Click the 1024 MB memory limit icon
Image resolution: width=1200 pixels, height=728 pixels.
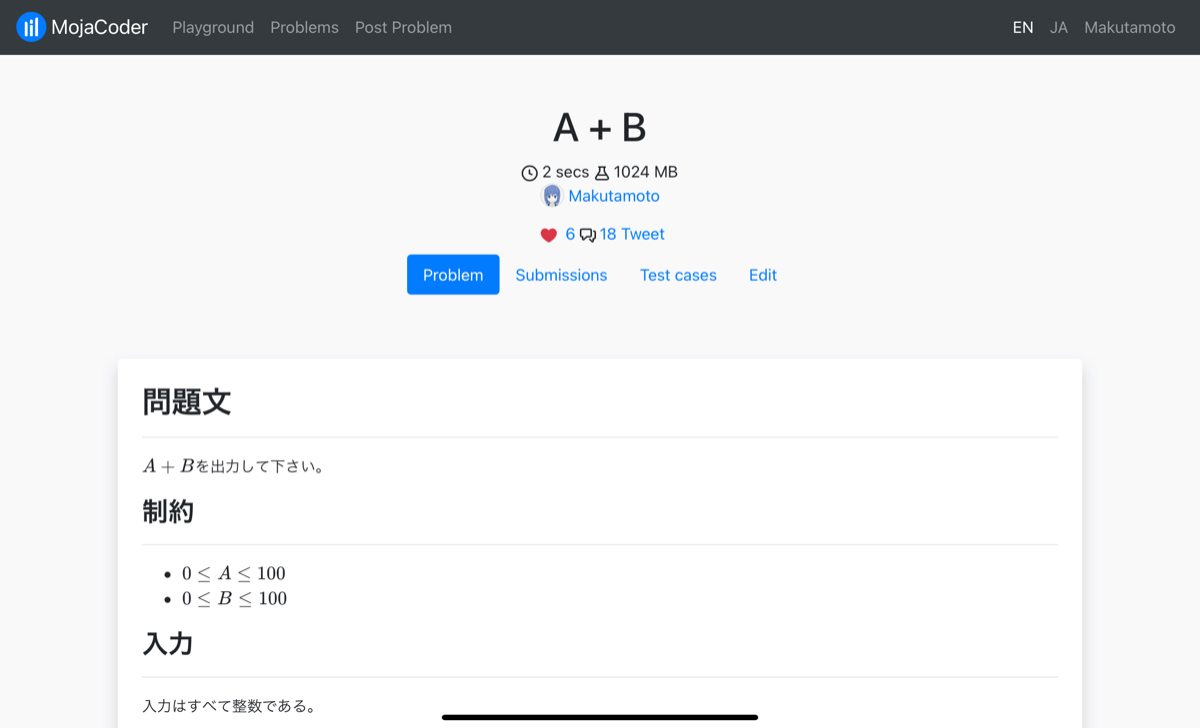coord(603,172)
